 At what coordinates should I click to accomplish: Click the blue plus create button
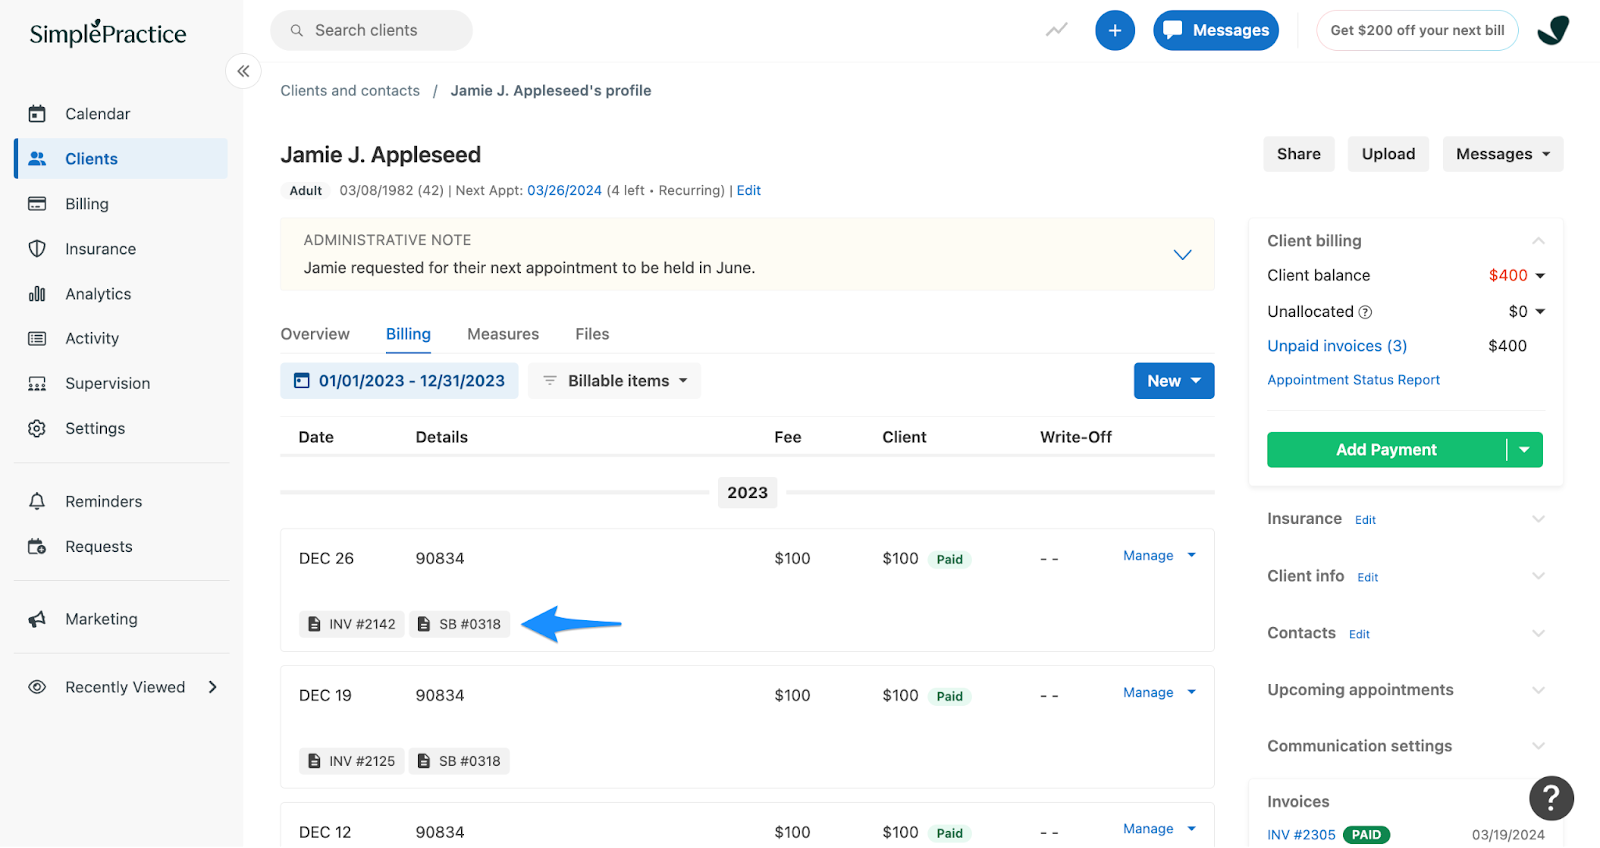(x=1115, y=31)
